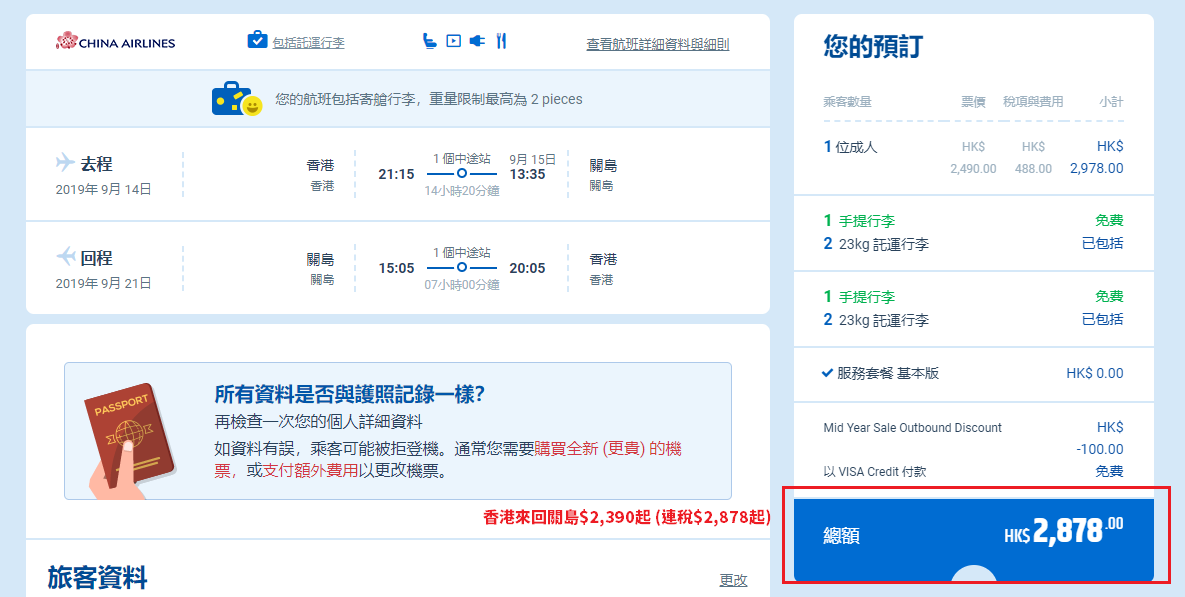
Task: Click the 您的預訂 heading
Action: pyautogui.click(x=873, y=47)
